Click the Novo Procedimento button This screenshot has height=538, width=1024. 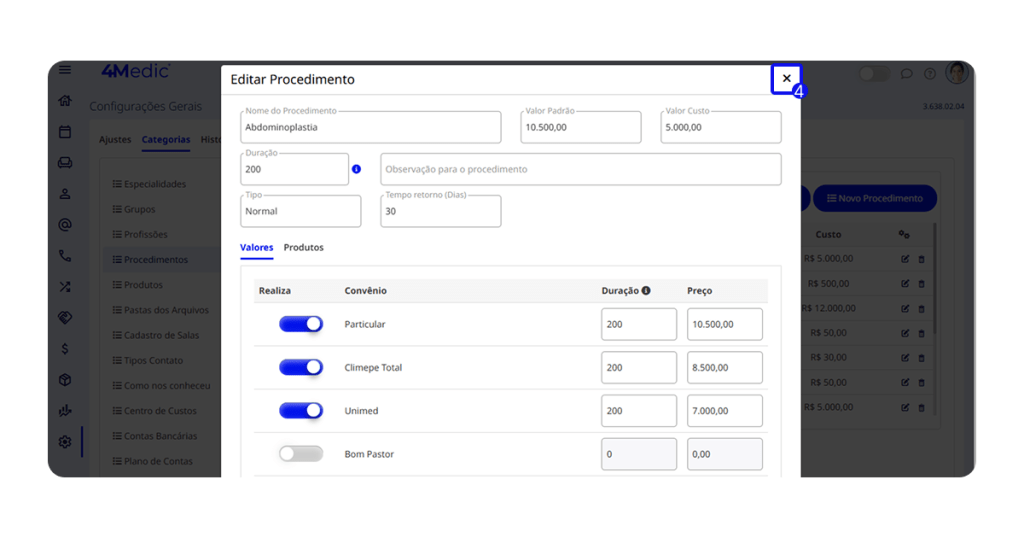(874, 198)
